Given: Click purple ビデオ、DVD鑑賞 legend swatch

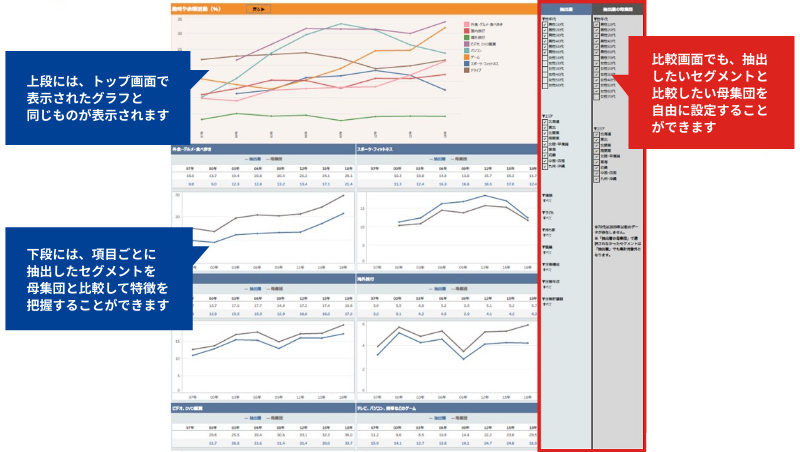Looking at the screenshot, I should point(466,44).
